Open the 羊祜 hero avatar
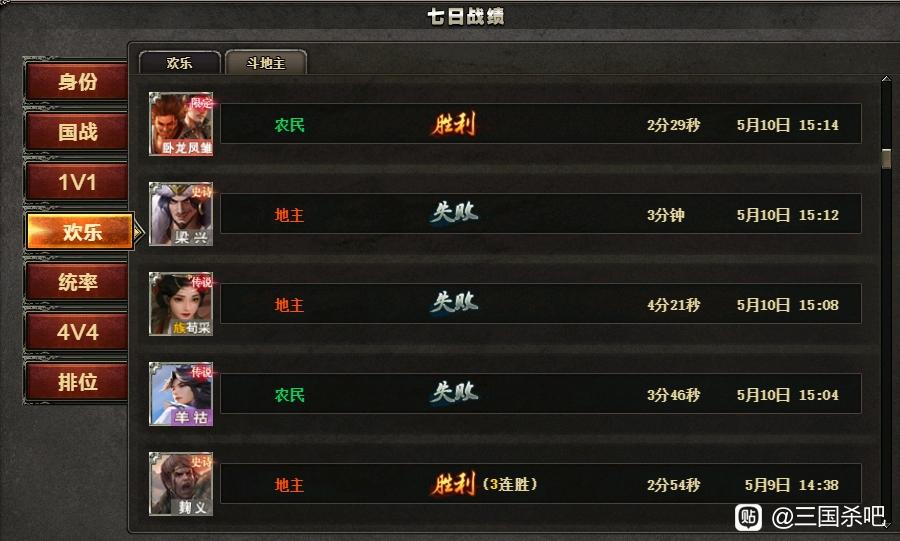The height and width of the screenshot is (541, 900). (x=181, y=394)
